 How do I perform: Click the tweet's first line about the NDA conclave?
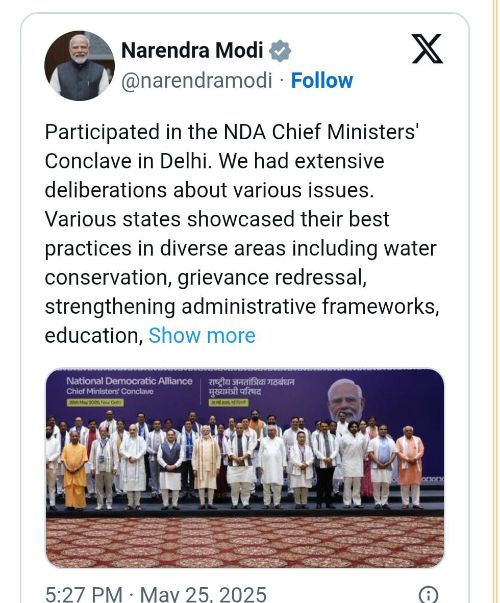[232, 132]
